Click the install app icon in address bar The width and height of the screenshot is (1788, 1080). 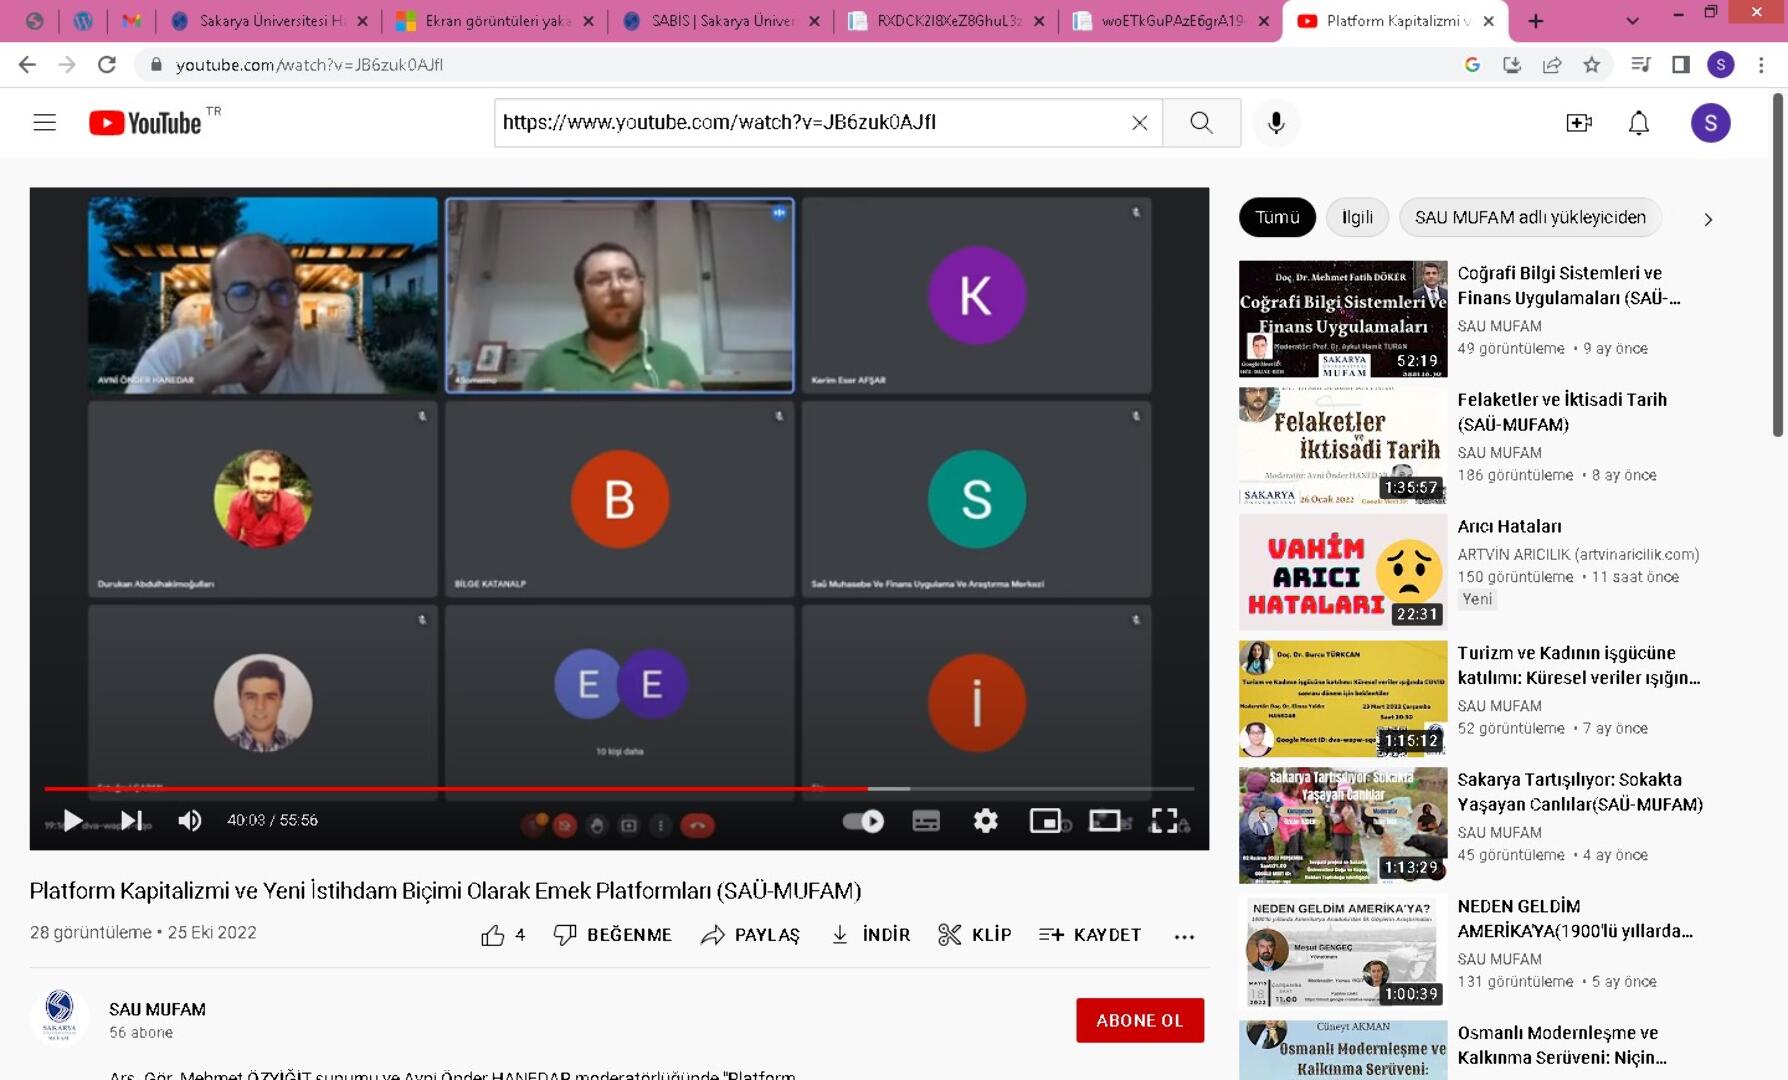[1512, 65]
